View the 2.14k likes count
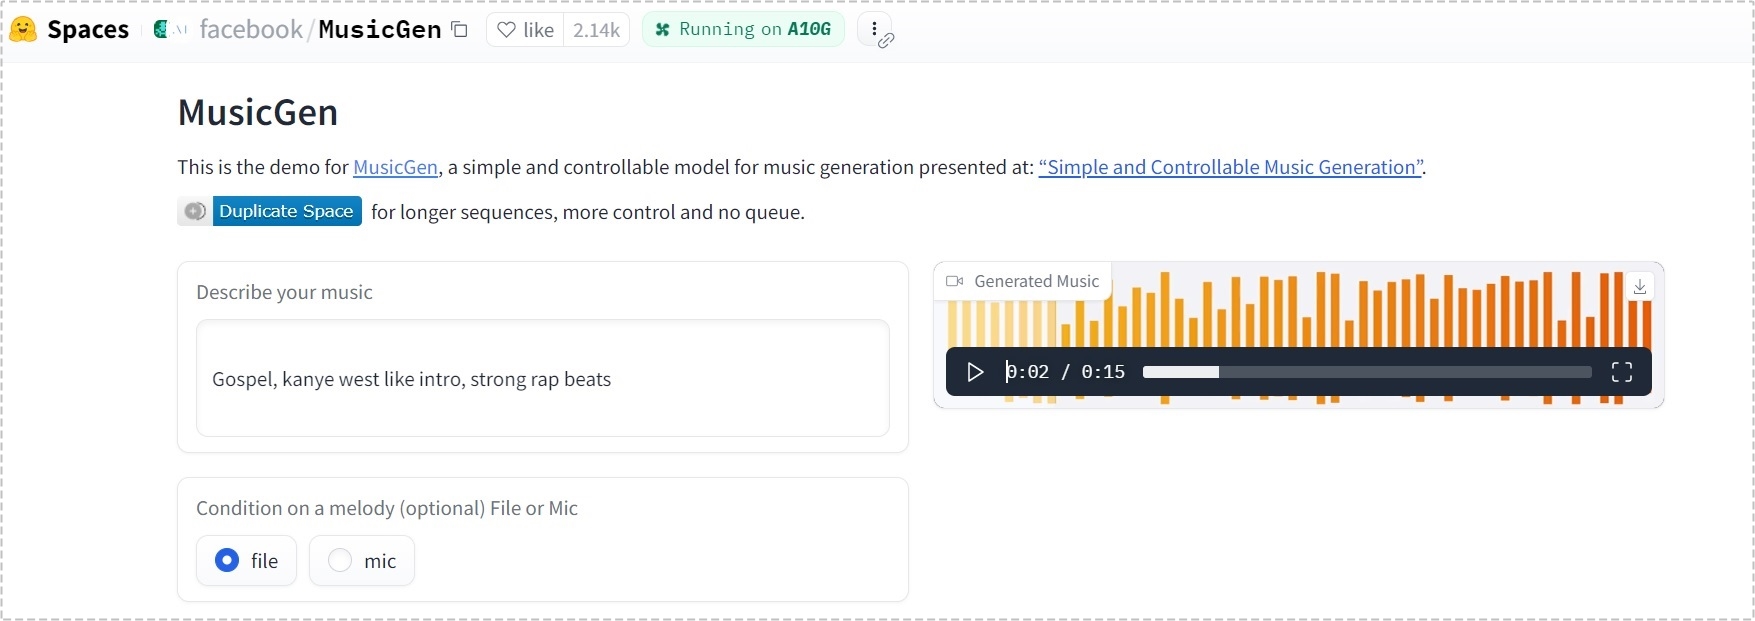The height and width of the screenshot is (621, 1755). (x=596, y=30)
